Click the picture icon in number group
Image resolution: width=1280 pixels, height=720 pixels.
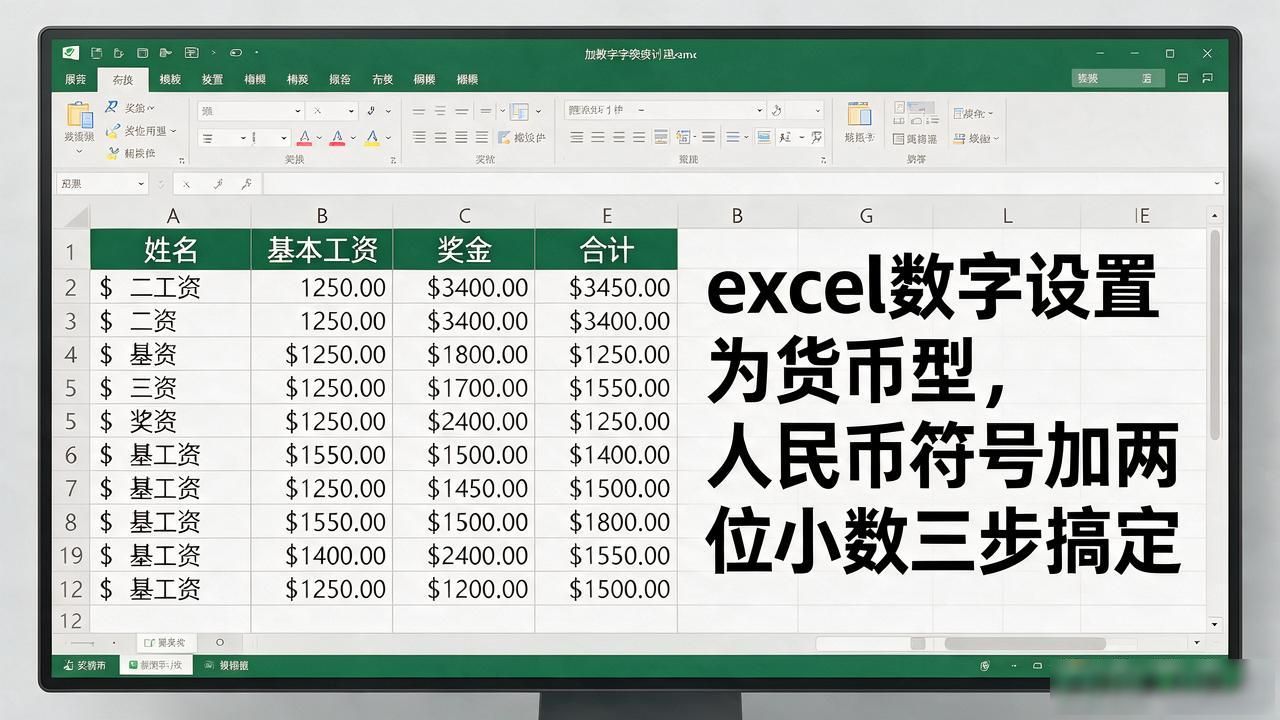point(763,137)
